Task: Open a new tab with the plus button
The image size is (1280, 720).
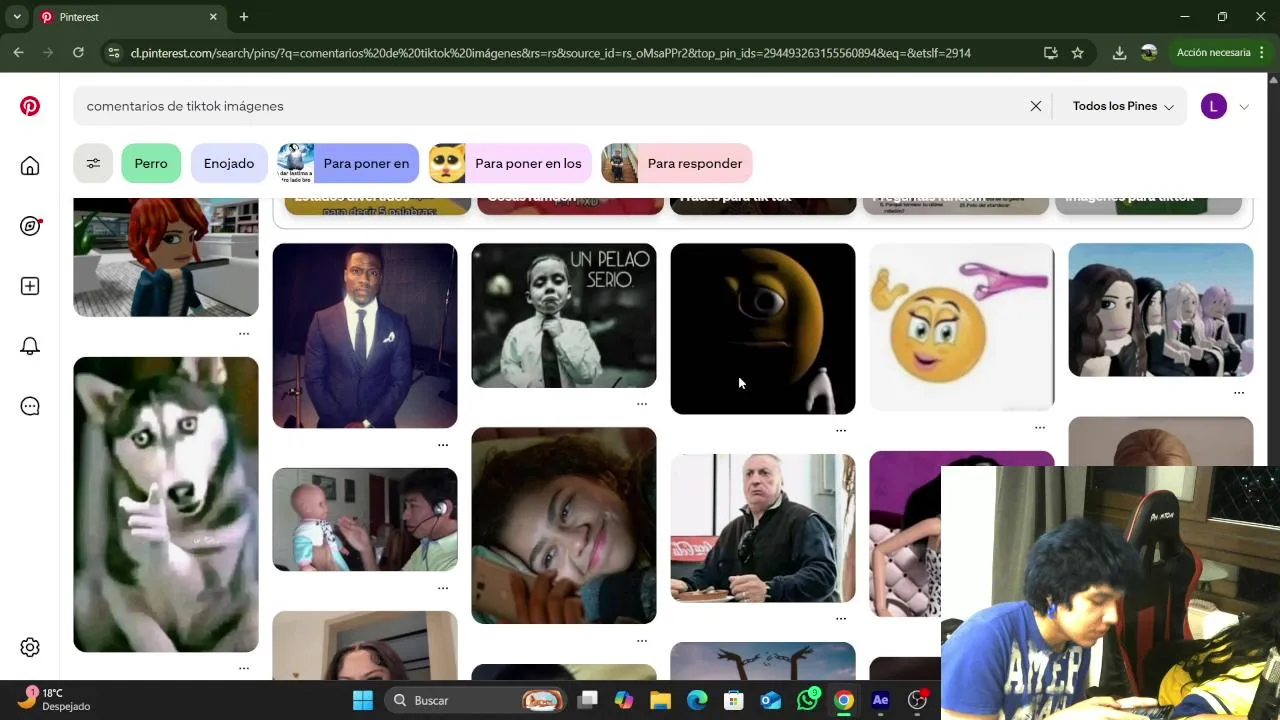Action: [x=244, y=17]
